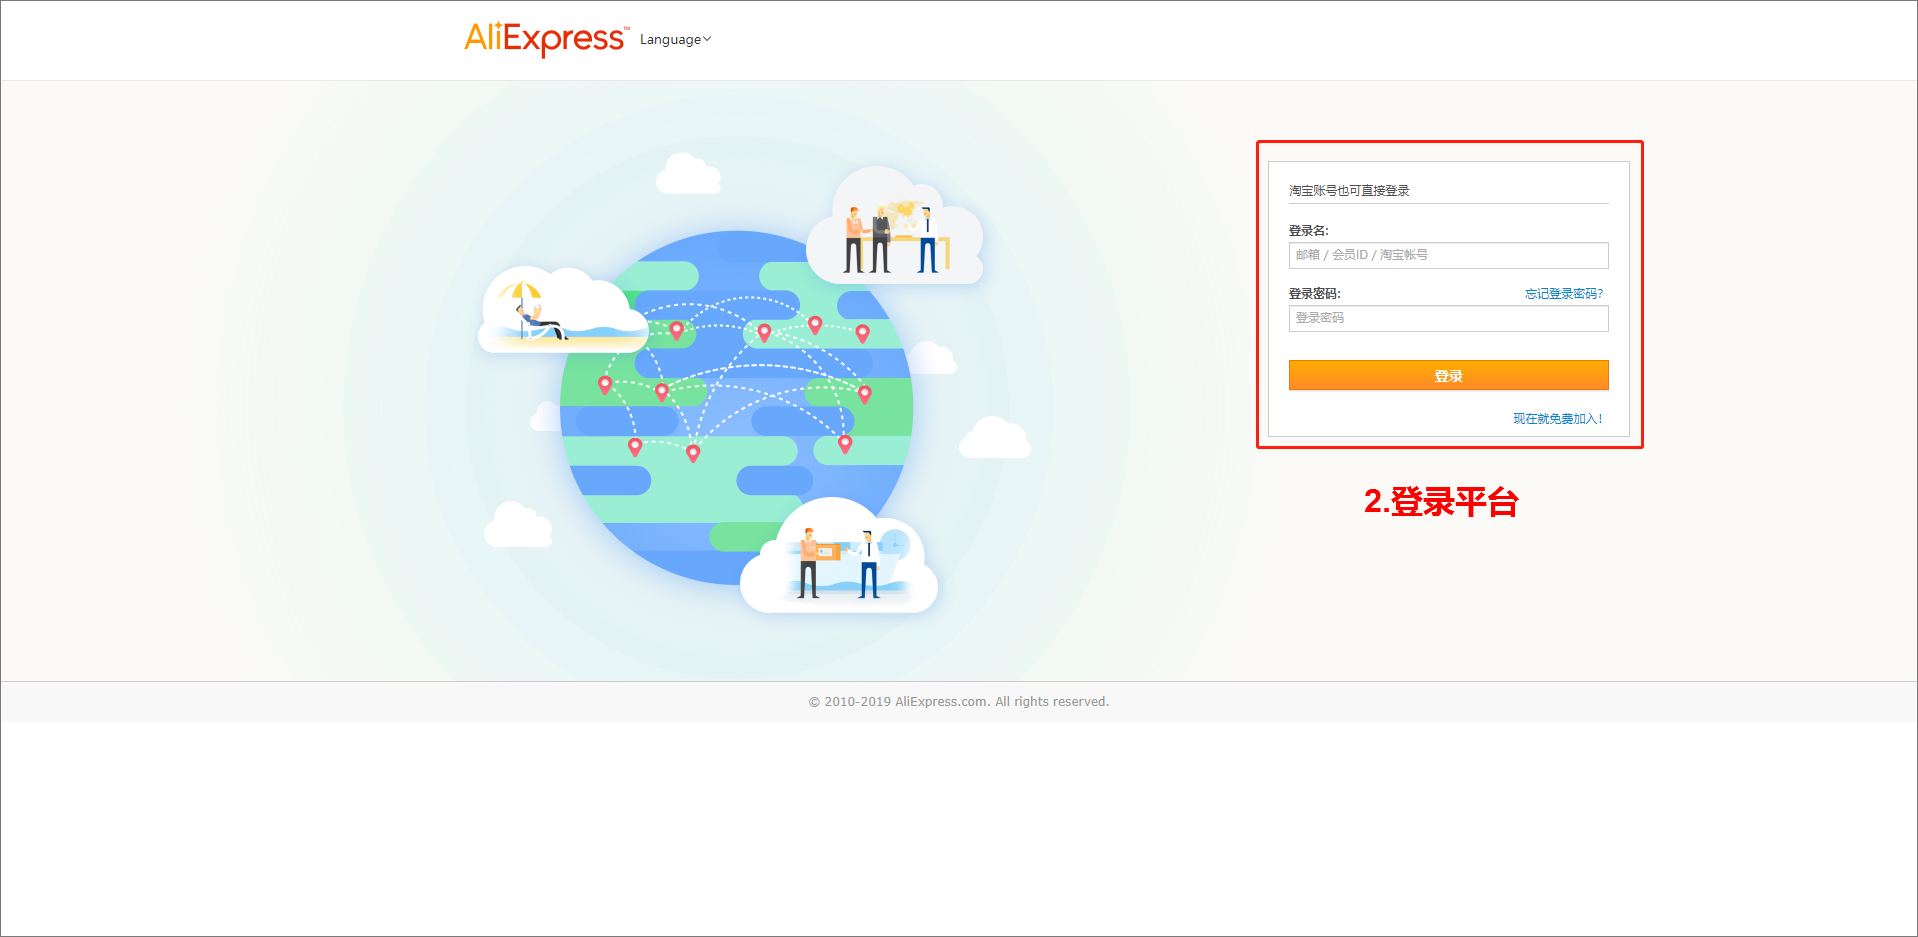Screen dimensions: 1918x937
Task: Focus the 登录密码 password input field
Action: (x=1448, y=318)
